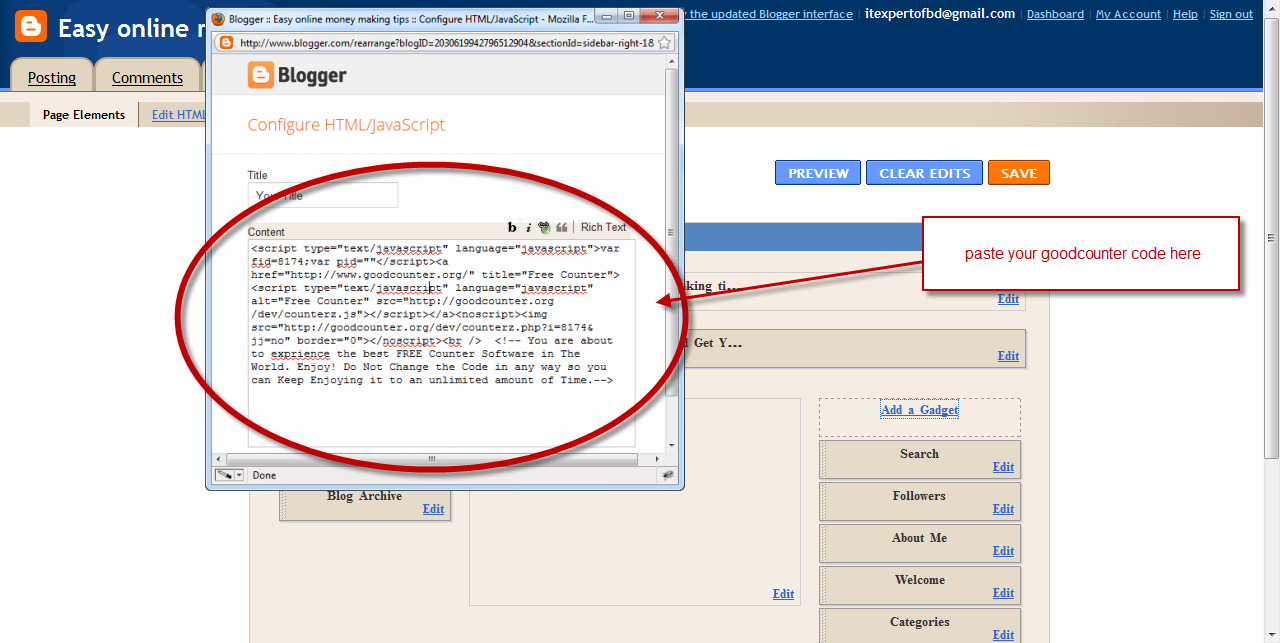Click Edit on the Search gadget
The width and height of the screenshot is (1280, 643).
point(1003,467)
